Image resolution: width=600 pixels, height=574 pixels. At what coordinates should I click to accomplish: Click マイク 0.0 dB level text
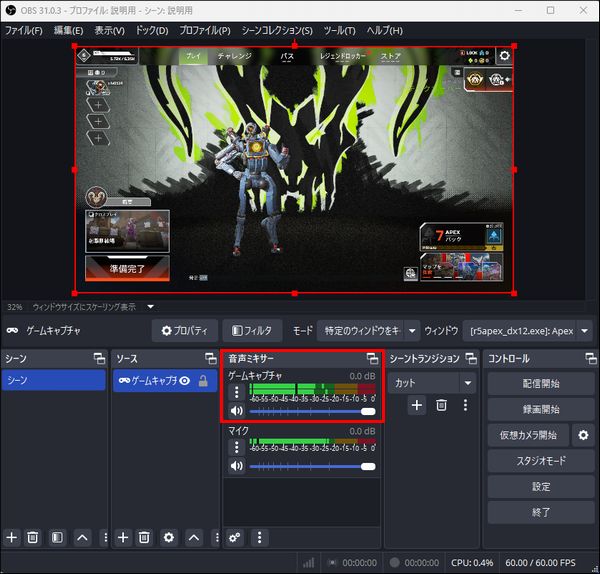pyautogui.click(x=362, y=431)
